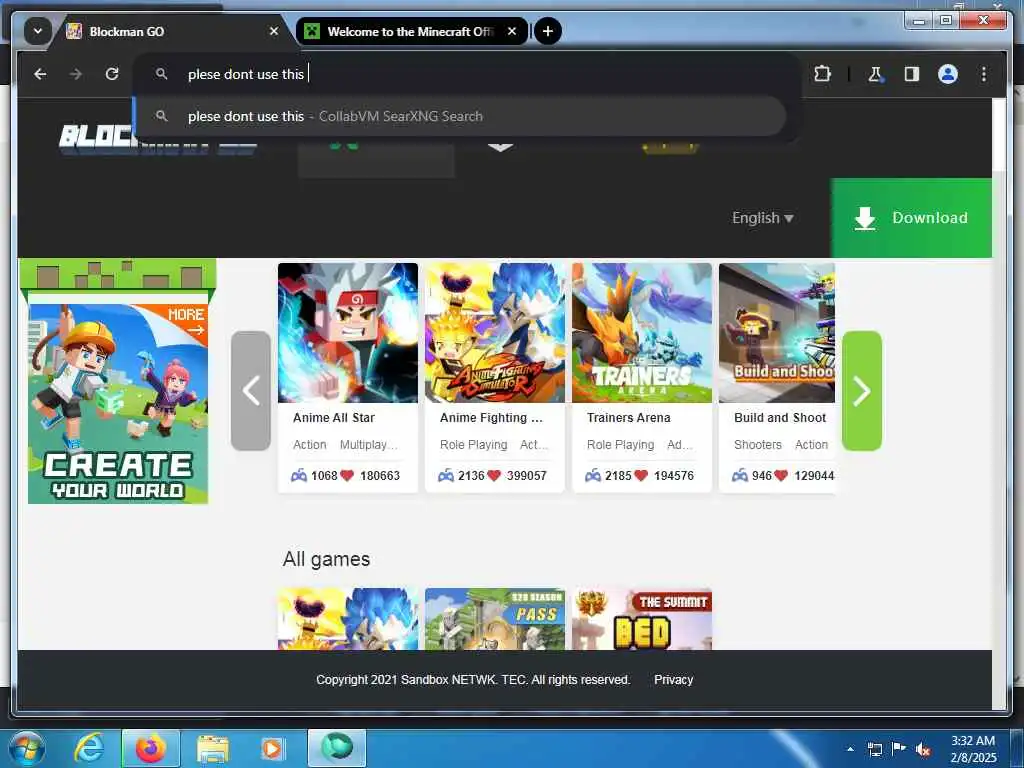1024x768 pixels.
Task: Open the Anime Fighting Simulator thumbnail in carousel
Action: [x=494, y=332]
